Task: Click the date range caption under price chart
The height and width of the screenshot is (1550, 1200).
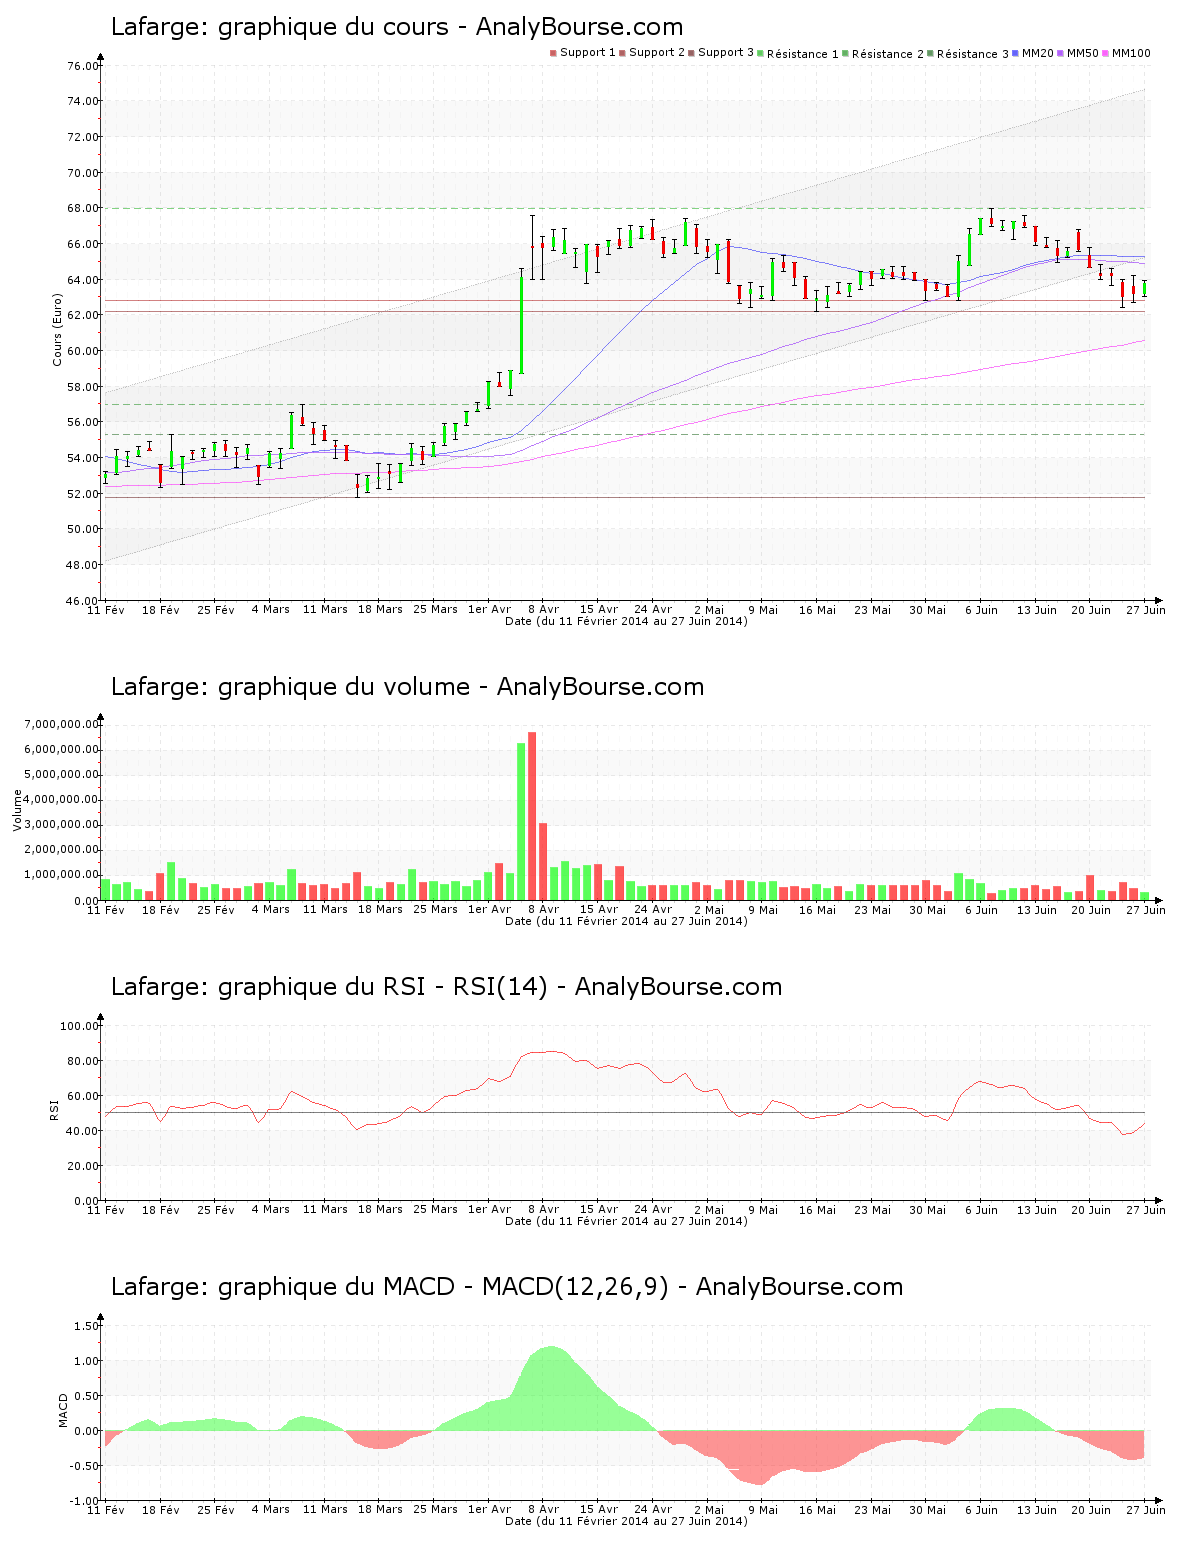Action: [626, 621]
